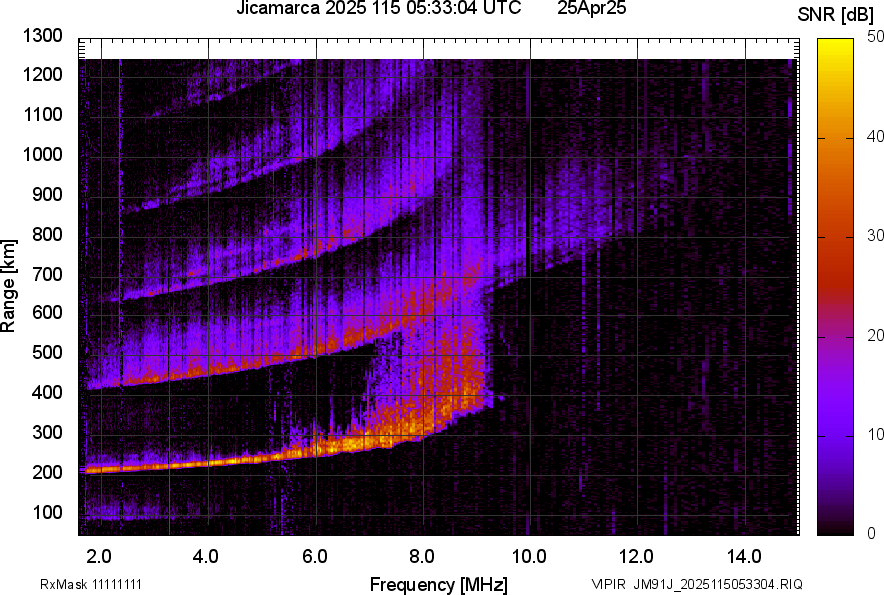Click range tick label '800'

point(47,234)
